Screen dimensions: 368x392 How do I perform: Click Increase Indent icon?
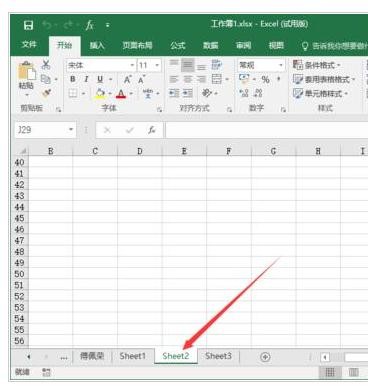pos(188,93)
